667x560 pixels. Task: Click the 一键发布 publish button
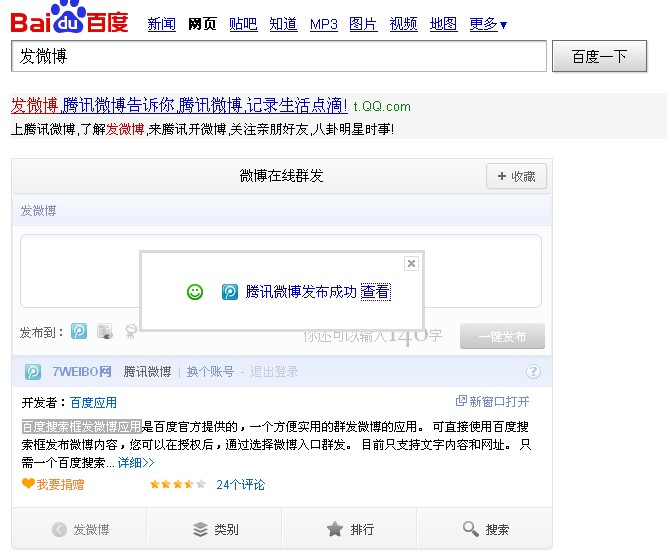502,336
